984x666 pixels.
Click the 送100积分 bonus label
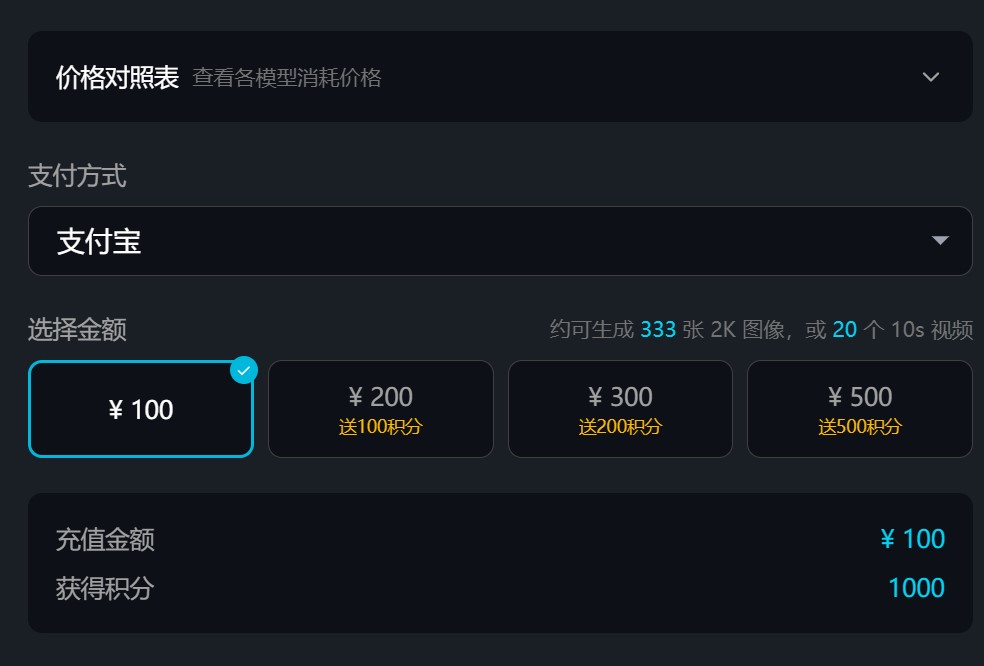[x=380, y=426]
